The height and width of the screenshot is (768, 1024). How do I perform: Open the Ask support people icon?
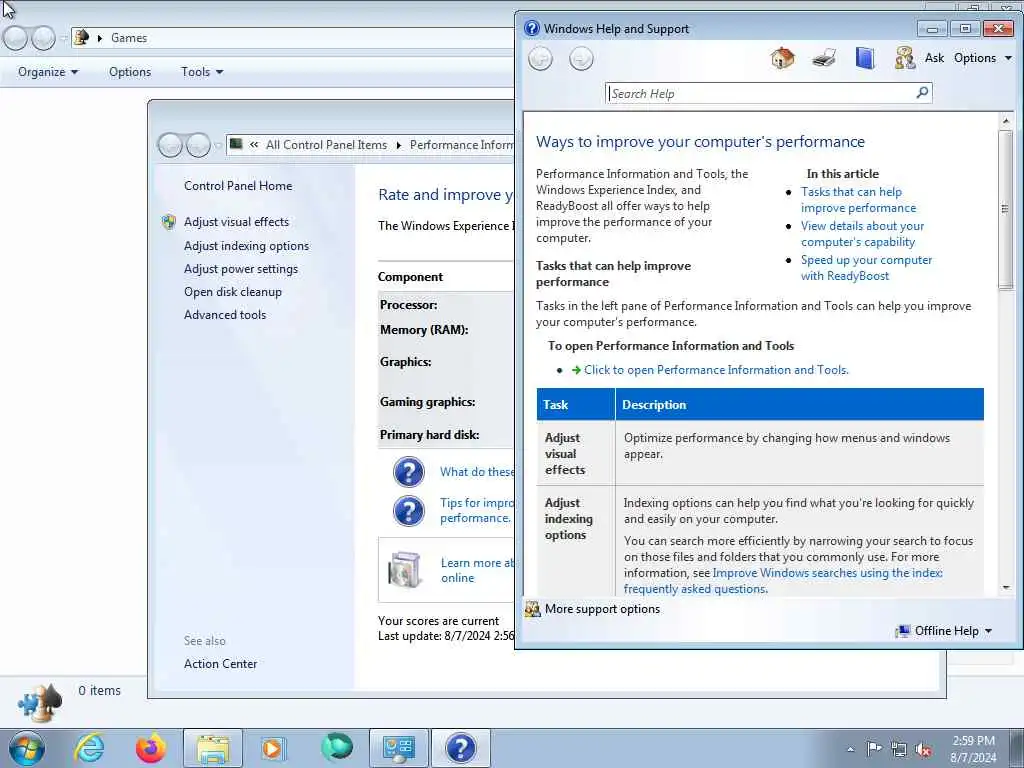[x=905, y=58]
